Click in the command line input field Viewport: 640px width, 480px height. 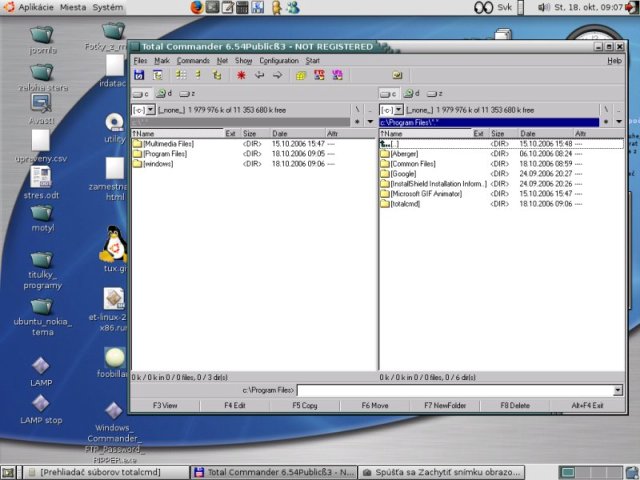(x=455, y=390)
